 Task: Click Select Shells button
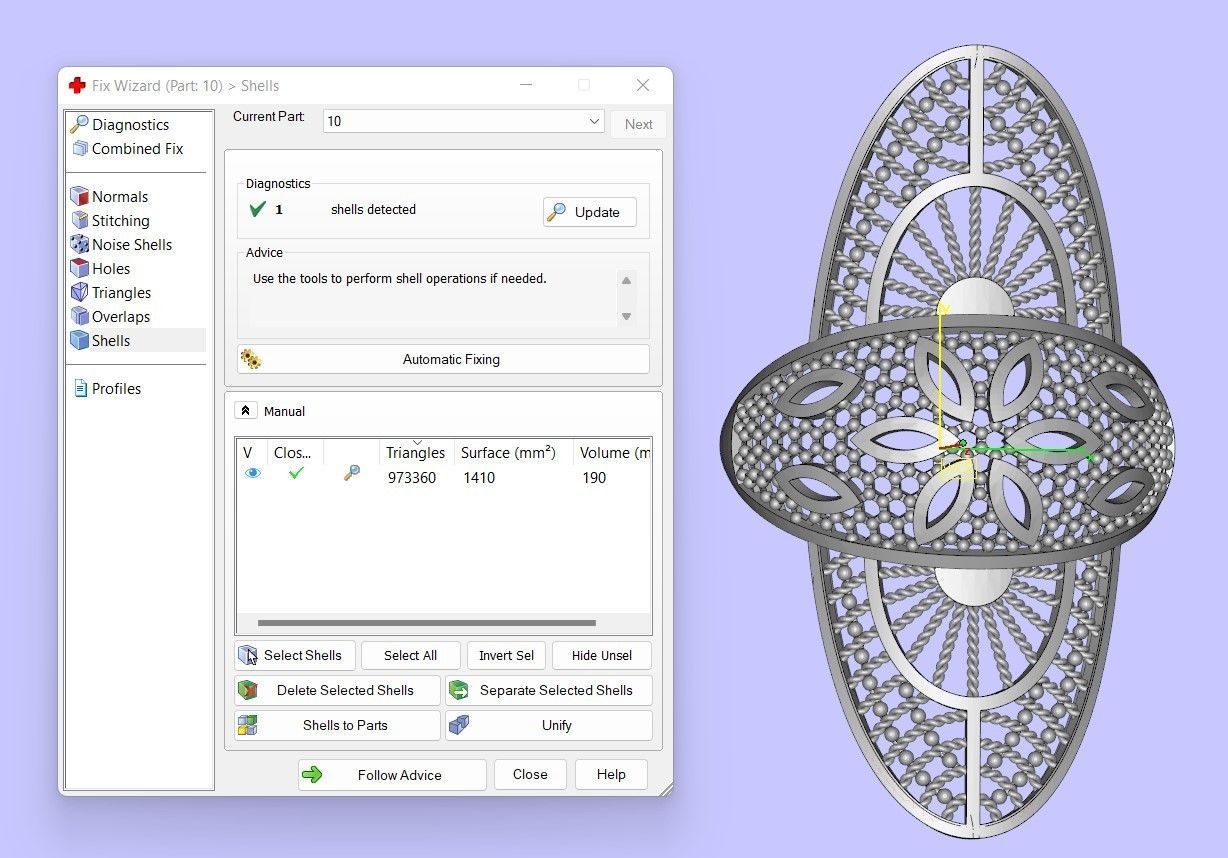click(295, 656)
